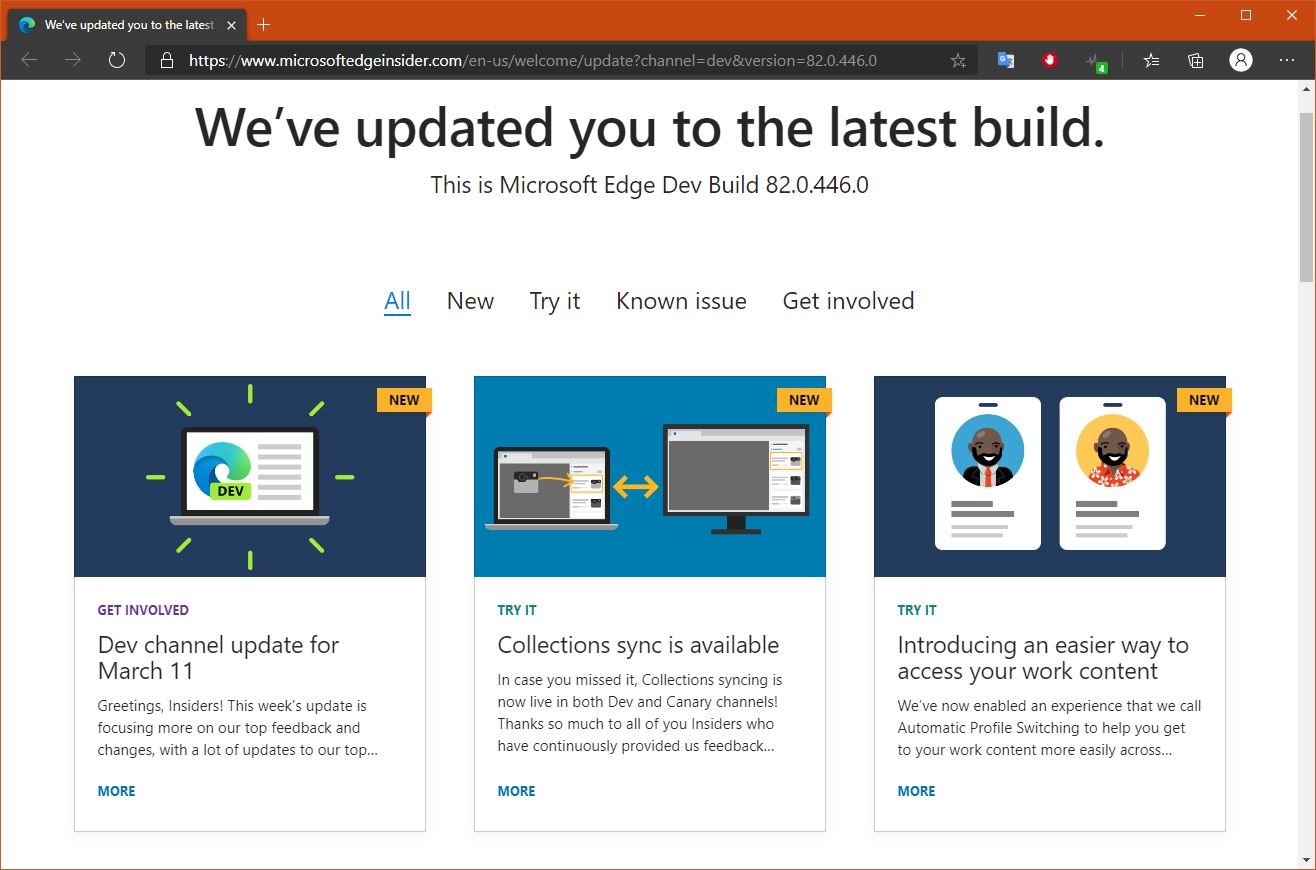Screen dimensions: 1316x870
Task: Add page to favorites star icon
Action: pos(958,60)
